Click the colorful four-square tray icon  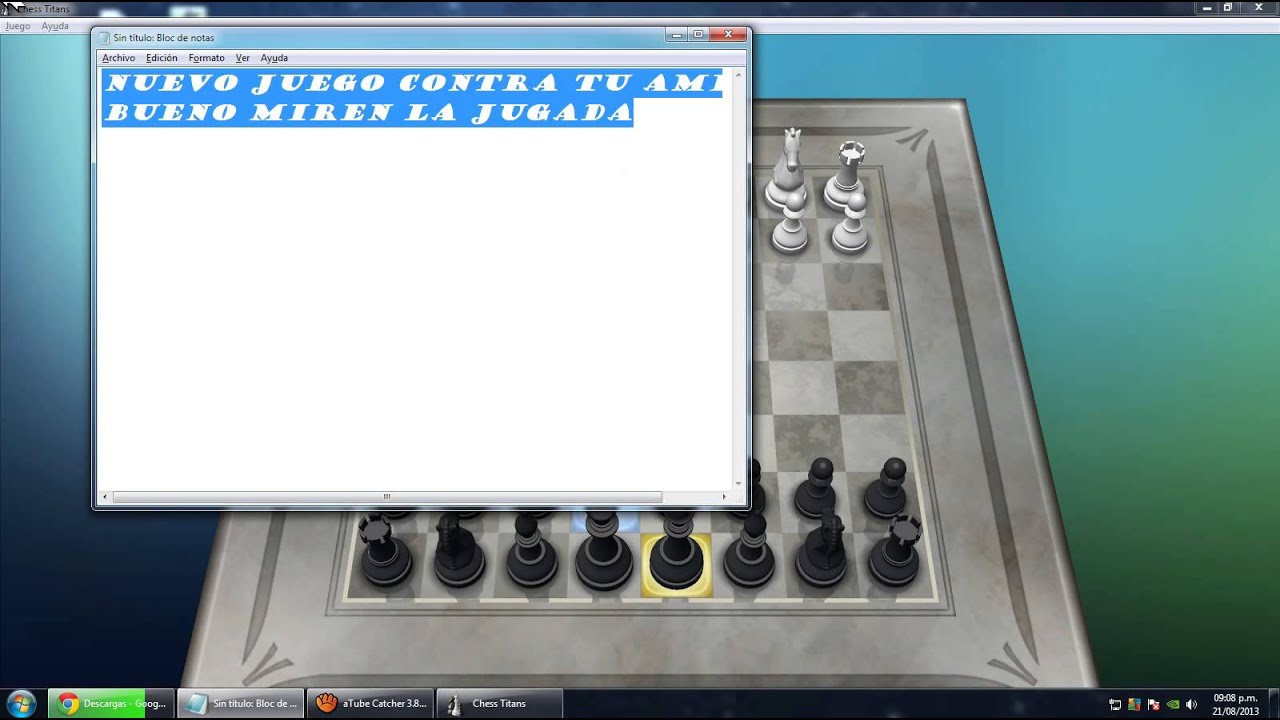[x=1135, y=704]
